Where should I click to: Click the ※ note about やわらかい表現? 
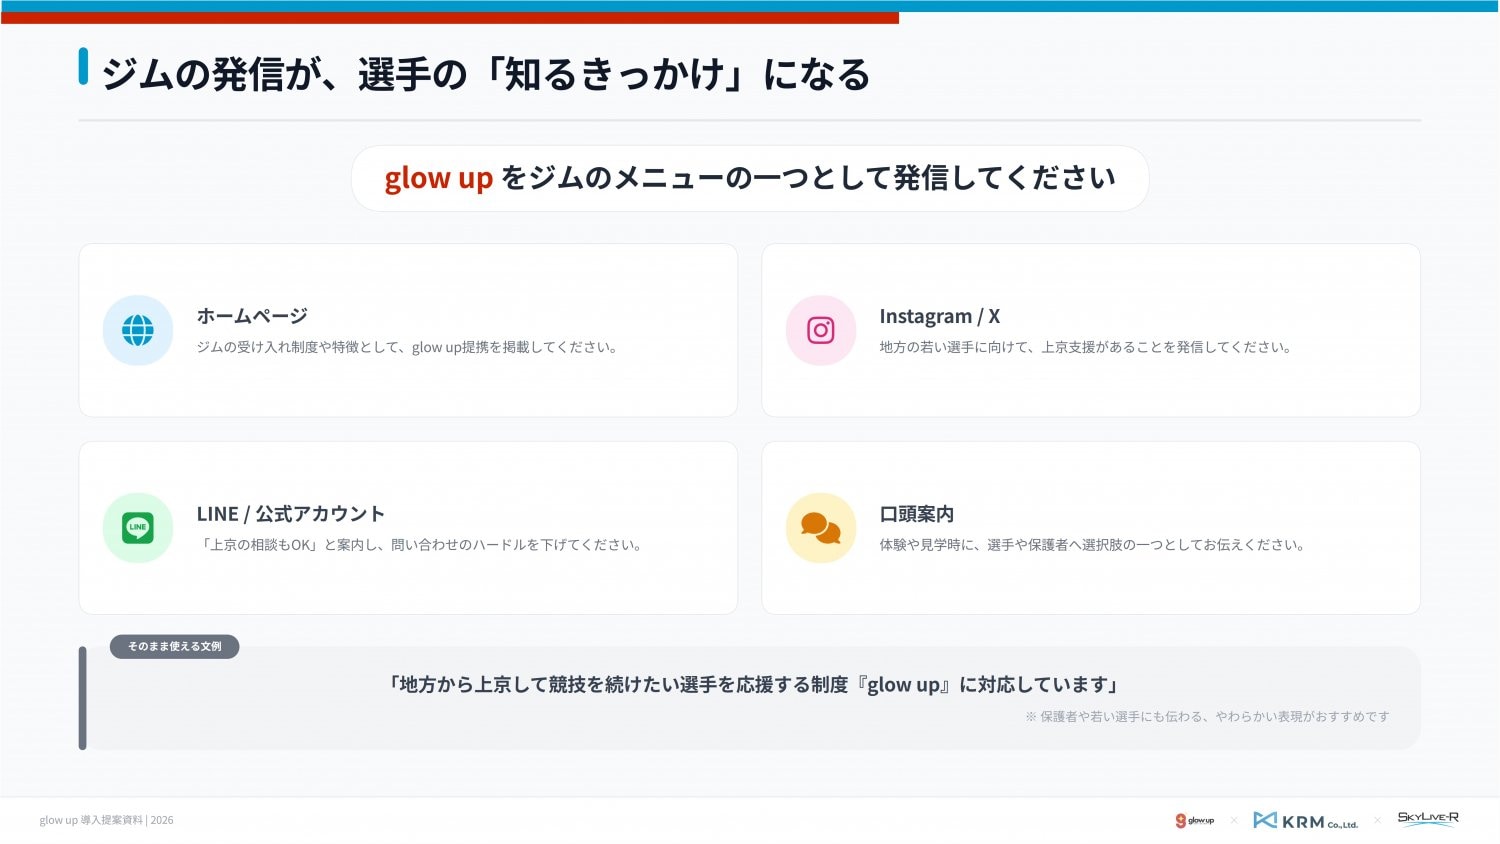[x=1207, y=716]
